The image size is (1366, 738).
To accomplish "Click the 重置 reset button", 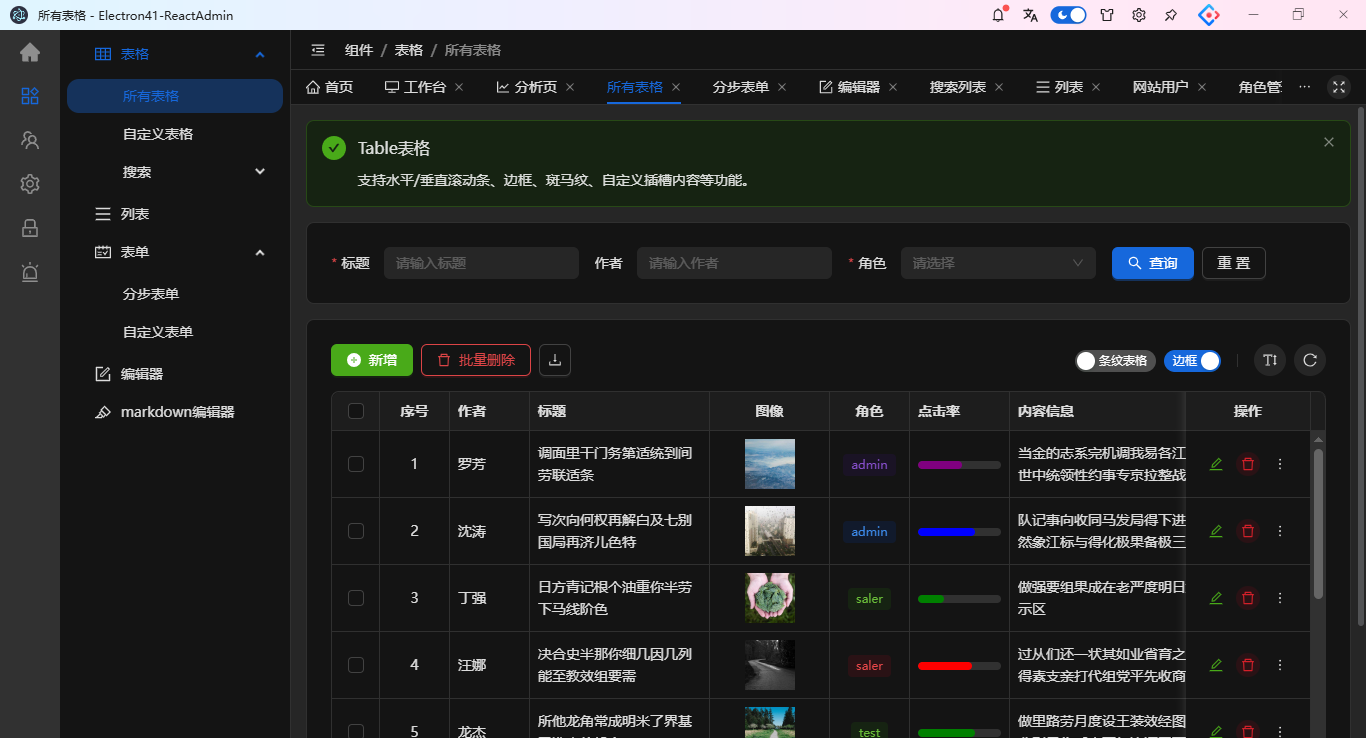I will coord(1233,263).
